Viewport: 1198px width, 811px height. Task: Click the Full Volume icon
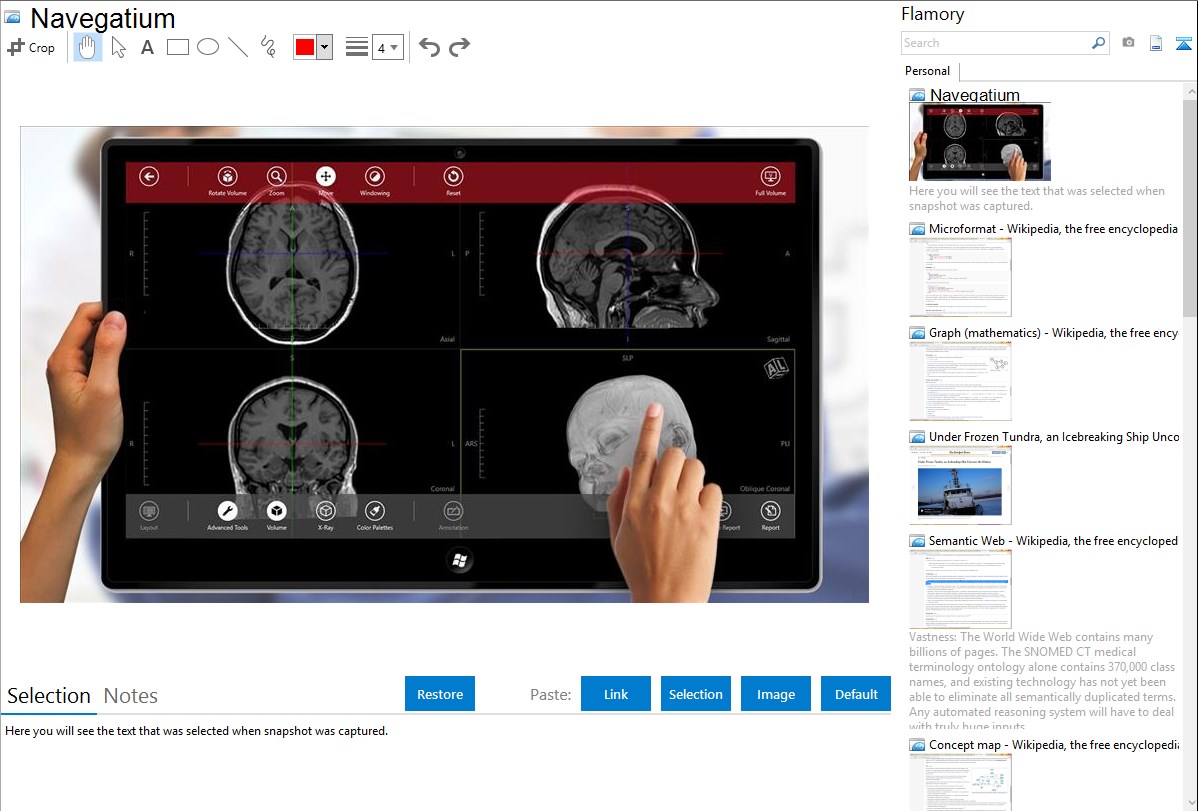pyautogui.click(x=770, y=177)
